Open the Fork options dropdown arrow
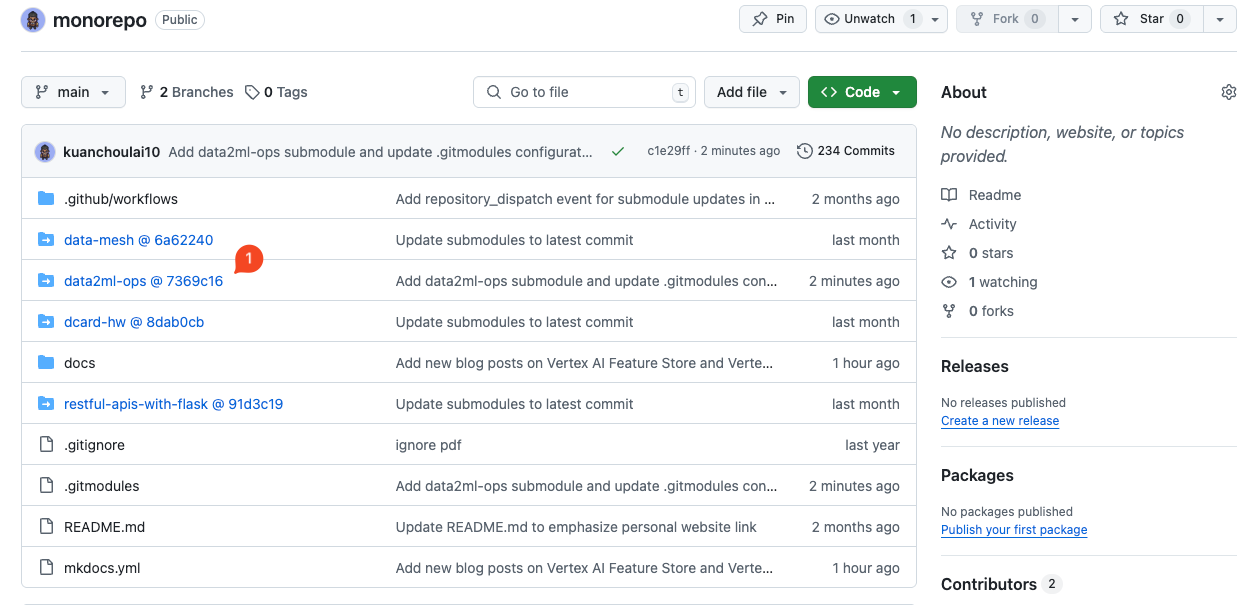This screenshot has width=1257, height=605. tap(1075, 19)
